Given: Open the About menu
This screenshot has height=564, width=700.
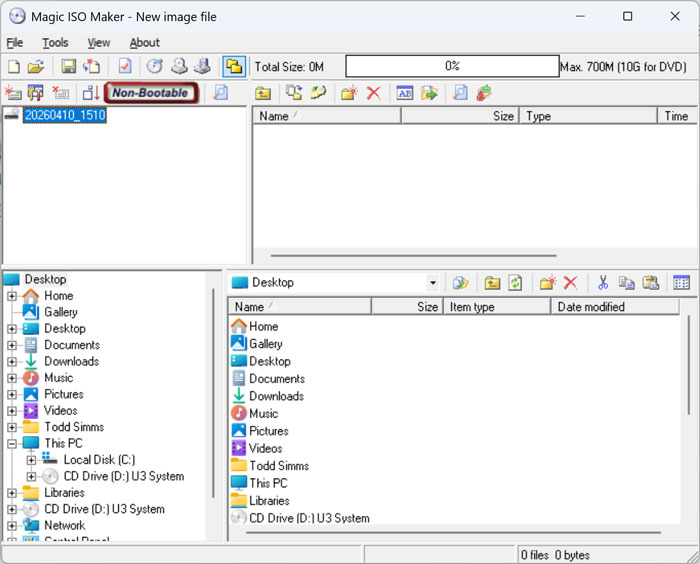Looking at the screenshot, I should tap(145, 43).
